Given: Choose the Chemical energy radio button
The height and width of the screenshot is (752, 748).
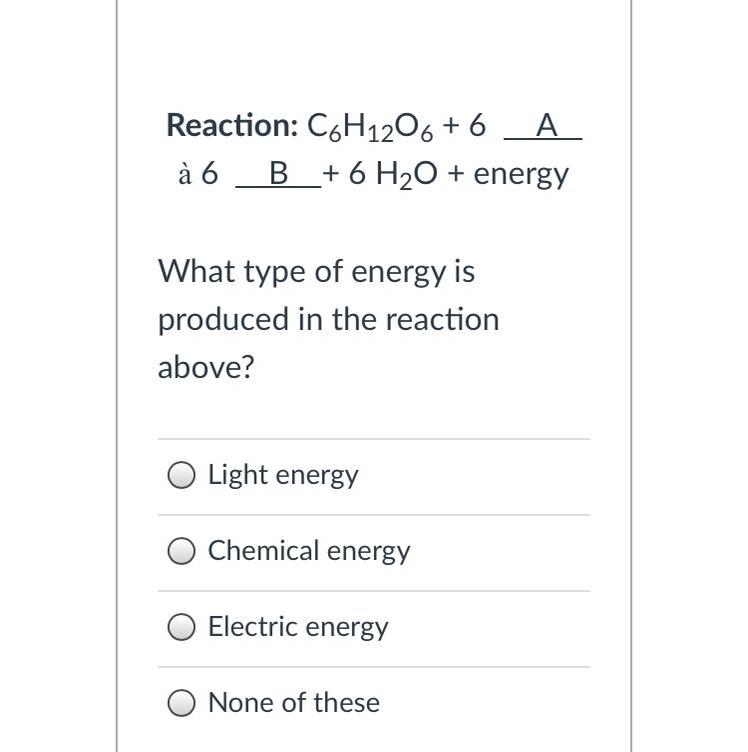Looking at the screenshot, I should 181,551.
